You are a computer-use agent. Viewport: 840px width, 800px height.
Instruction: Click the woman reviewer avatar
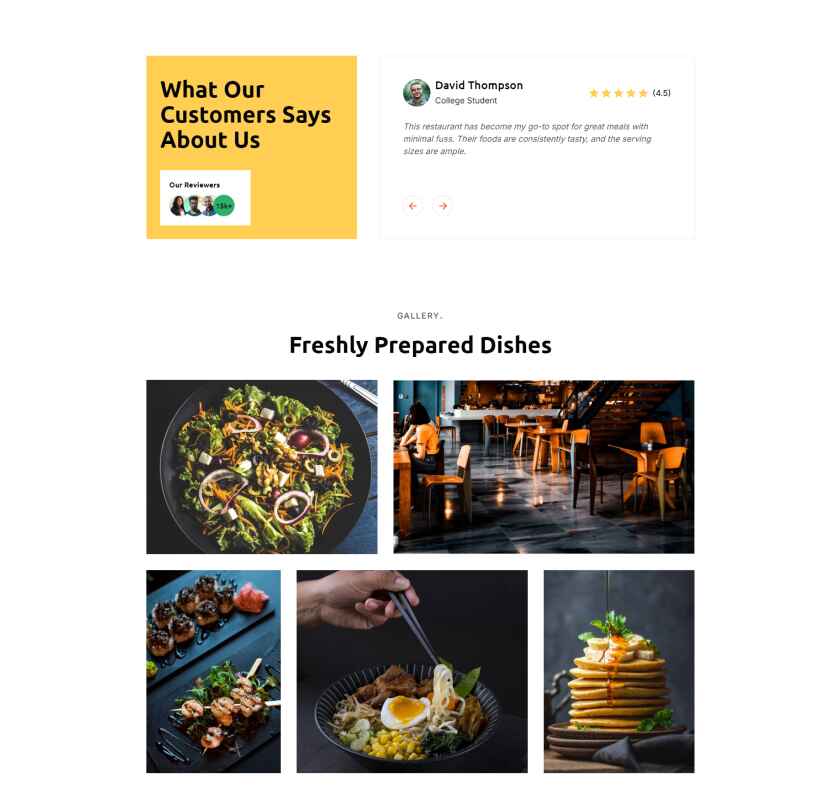pos(178,206)
